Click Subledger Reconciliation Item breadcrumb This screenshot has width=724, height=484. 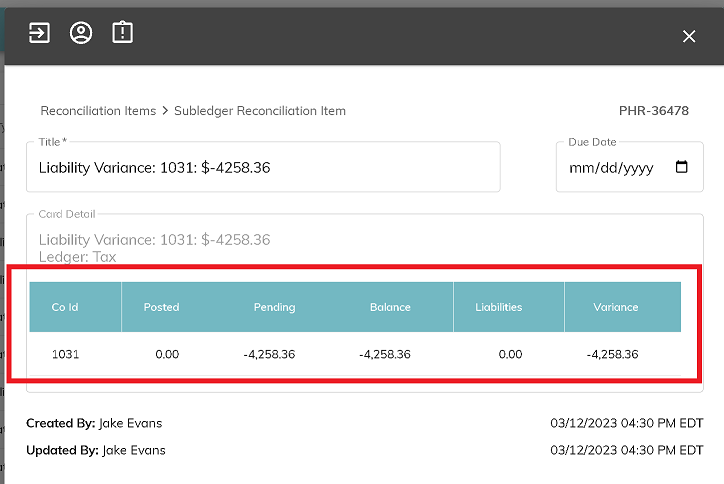point(260,111)
